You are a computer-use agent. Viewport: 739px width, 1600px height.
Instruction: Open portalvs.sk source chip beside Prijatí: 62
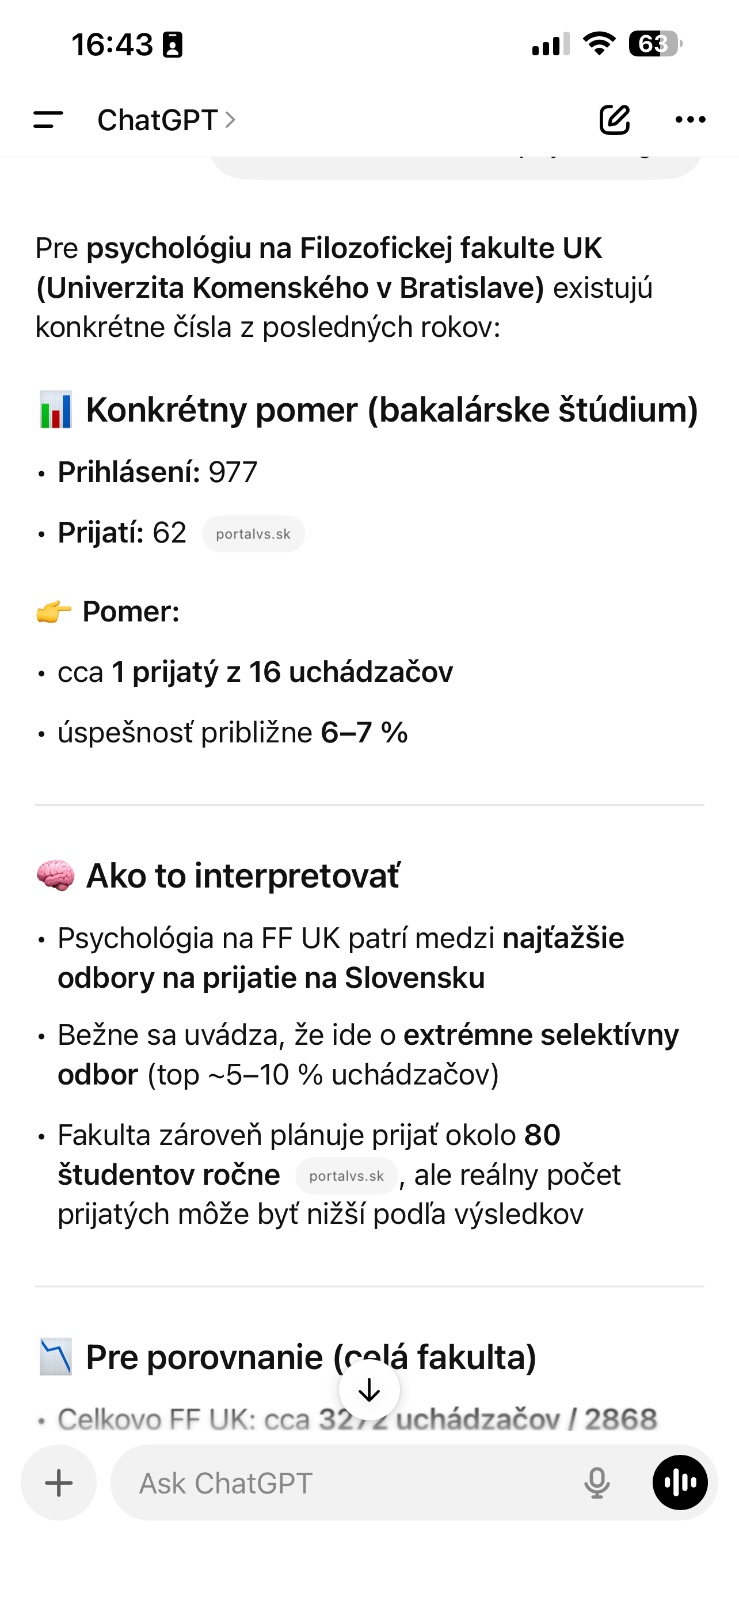(253, 534)
